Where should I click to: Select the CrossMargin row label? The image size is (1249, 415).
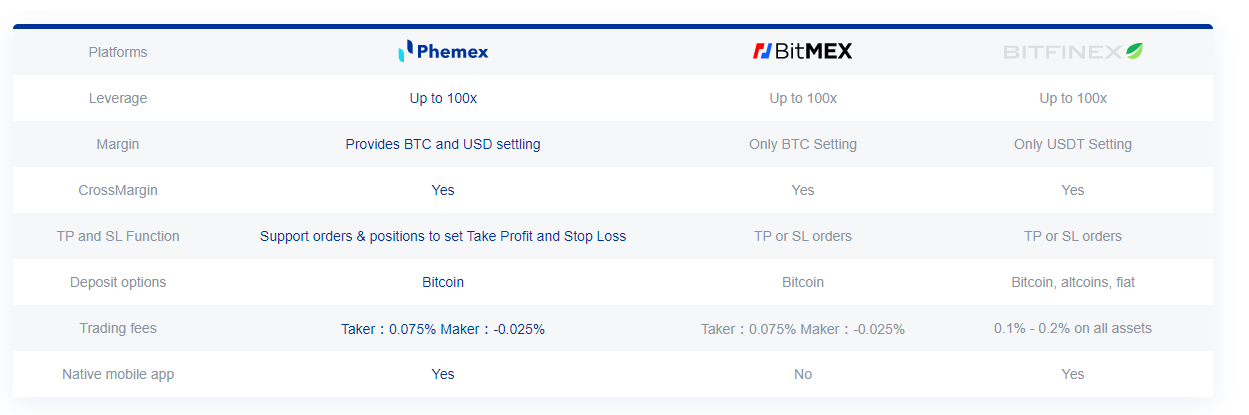(118, 190)
